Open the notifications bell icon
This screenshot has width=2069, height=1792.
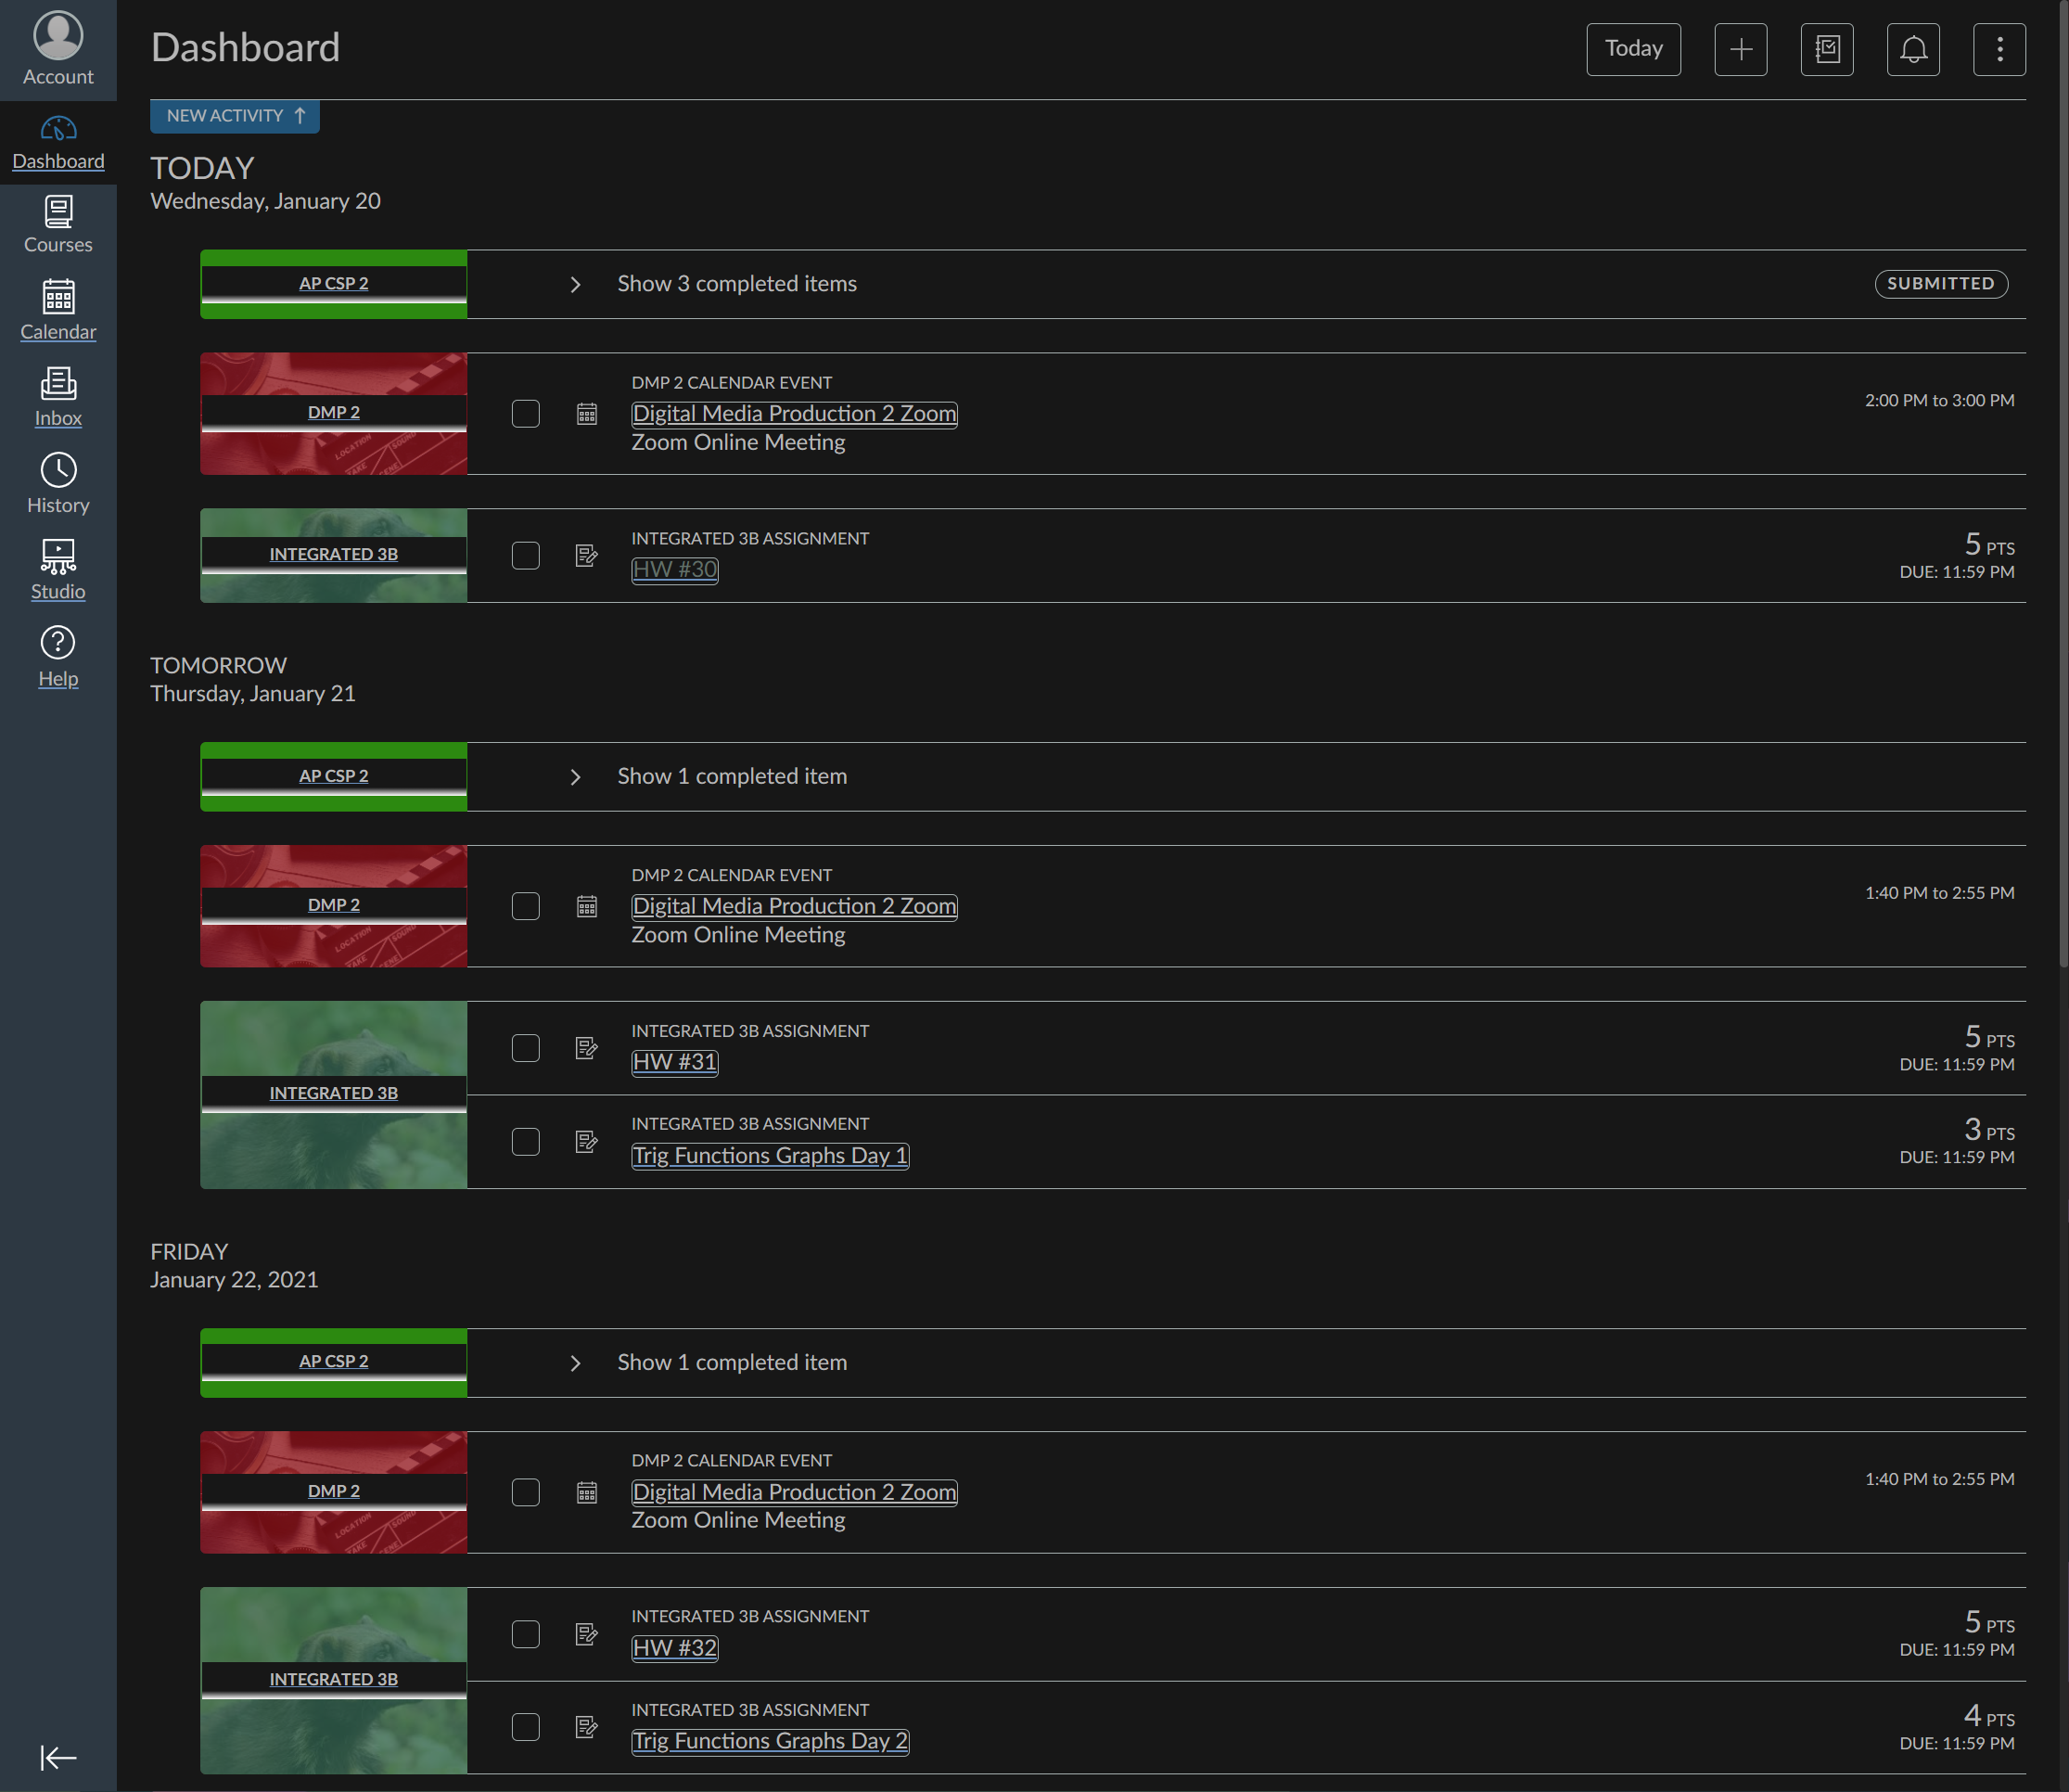[x=1912, y=49]
